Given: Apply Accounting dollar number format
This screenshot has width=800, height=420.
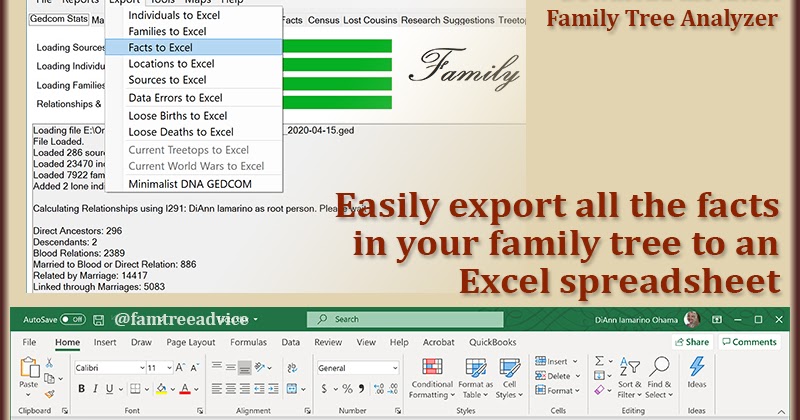Looking at the screenshot, I should click(324, 389).
